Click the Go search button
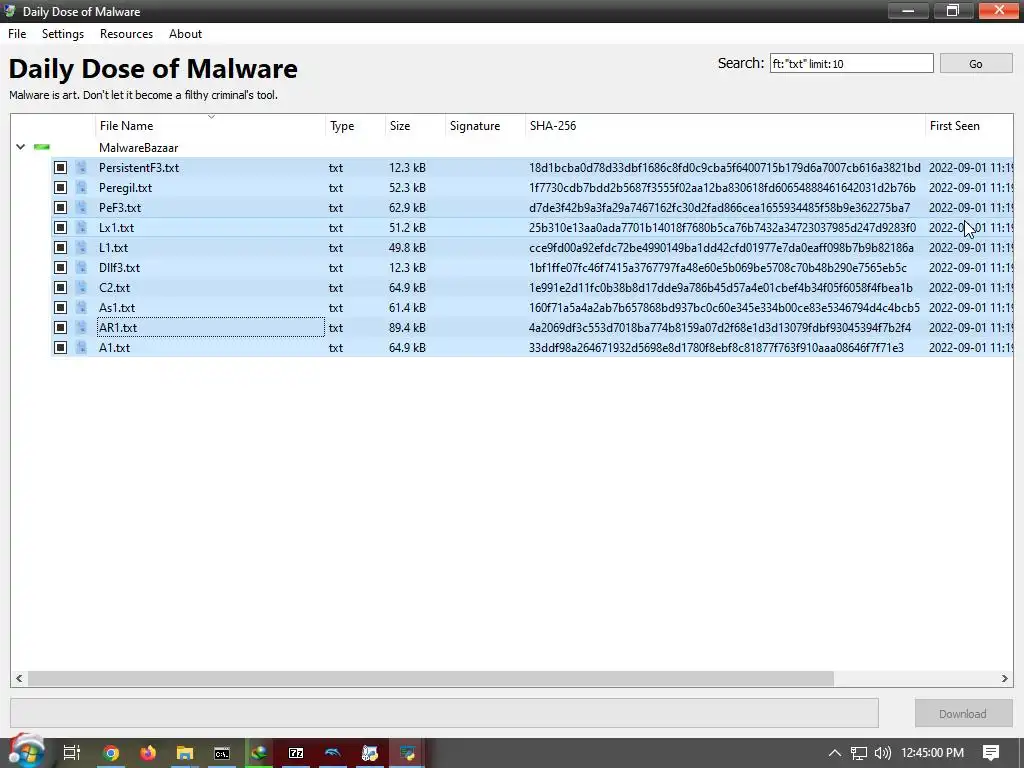1024x768 pixels. (976, 63)
